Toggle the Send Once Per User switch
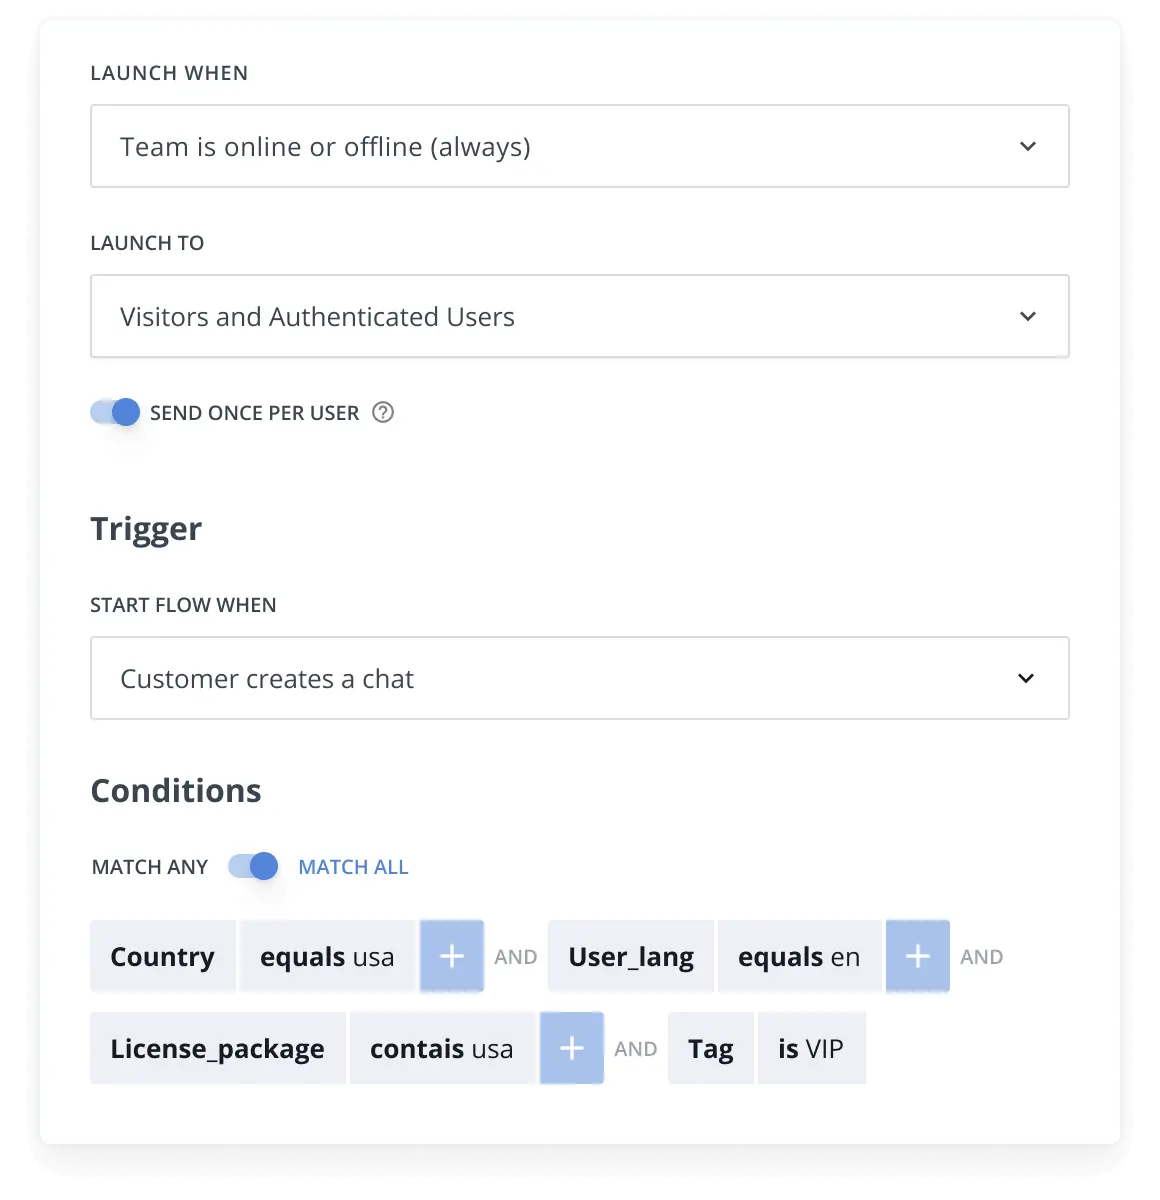This screenshot has height=1200, width=1160. [x=115, y=412]
